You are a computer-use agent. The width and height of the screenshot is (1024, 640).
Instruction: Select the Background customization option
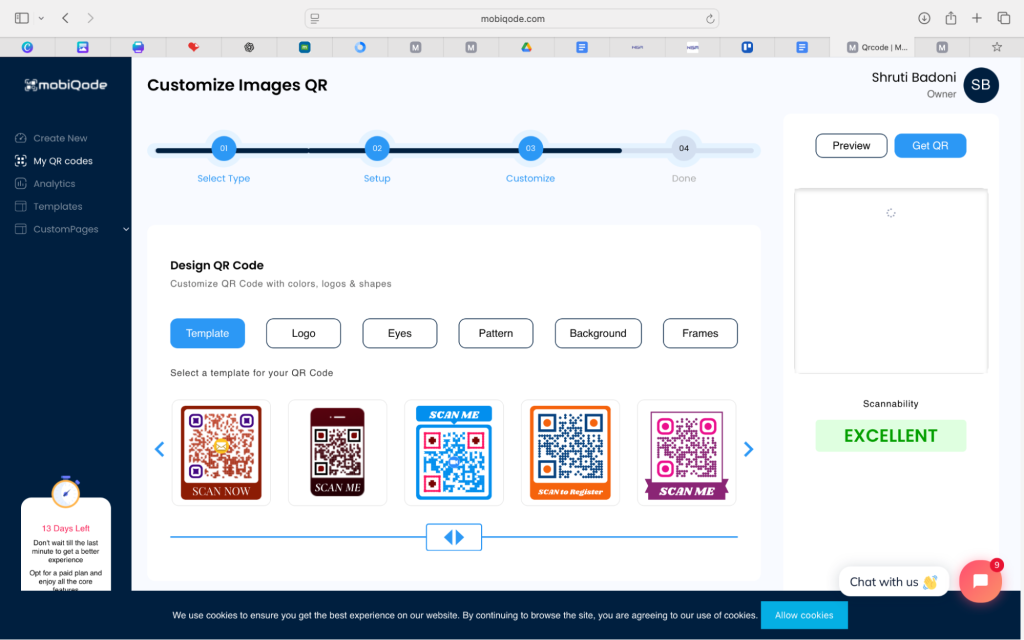tap(598, 333)
